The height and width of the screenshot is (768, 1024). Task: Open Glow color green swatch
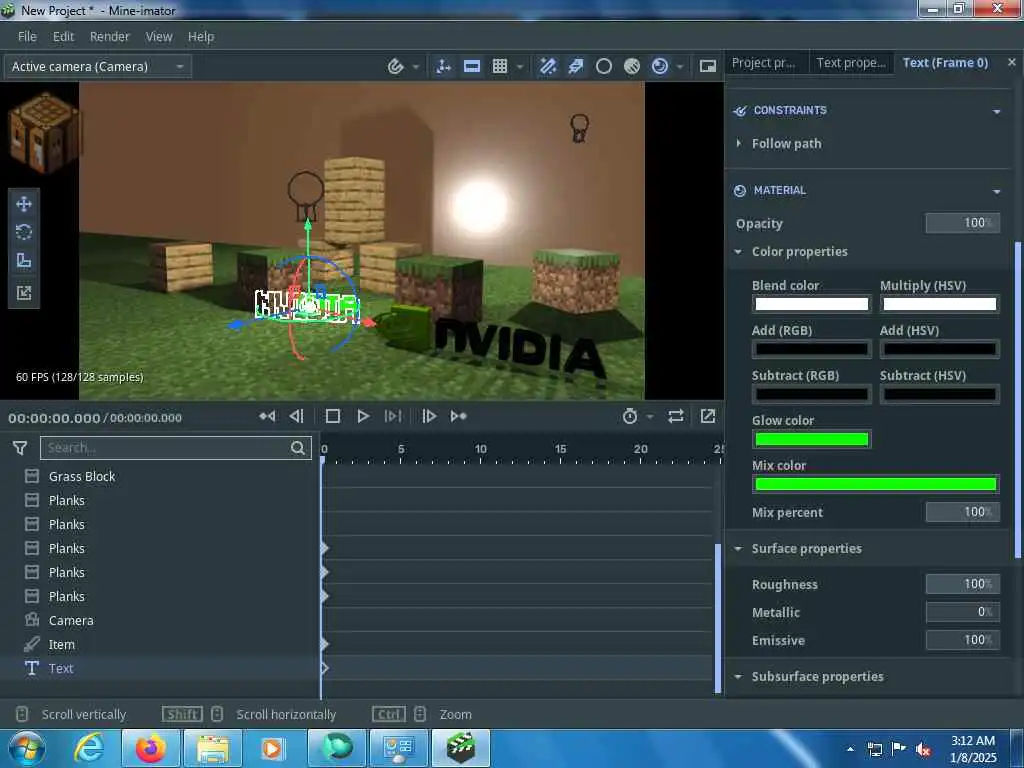pyautogui.click(x=812, y=439)
